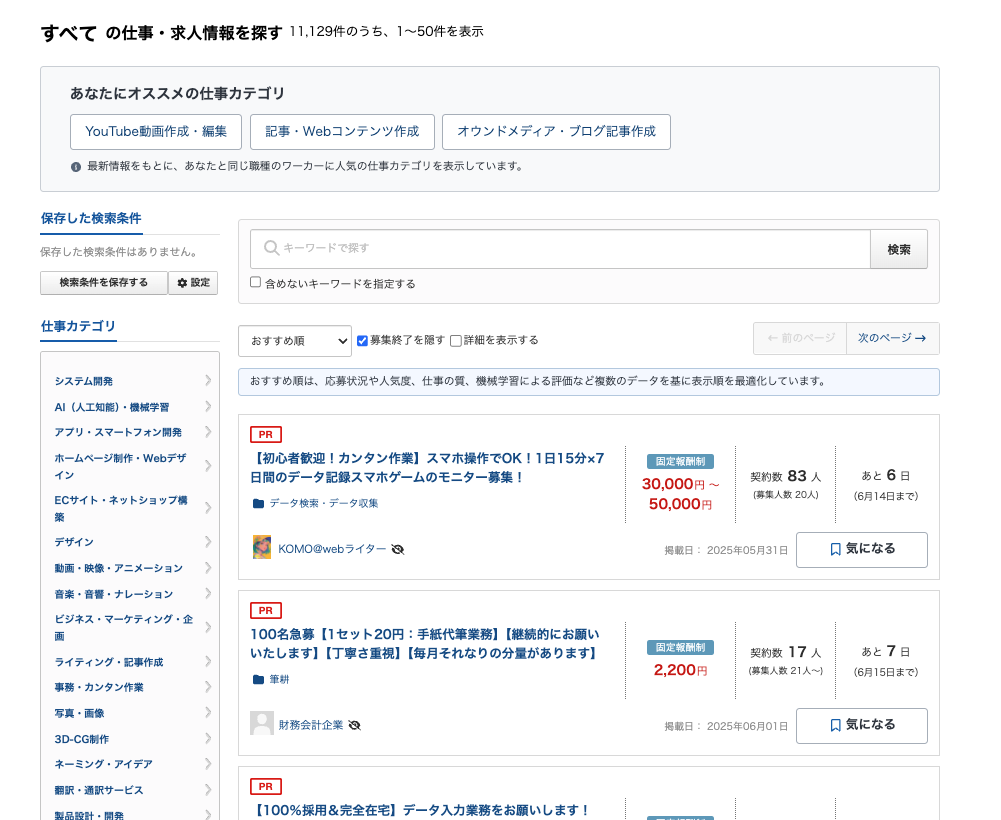Expand アプリ・スマートフォン開発 category chevron
Screen dimensions: 1001x820
pos(208,432)
